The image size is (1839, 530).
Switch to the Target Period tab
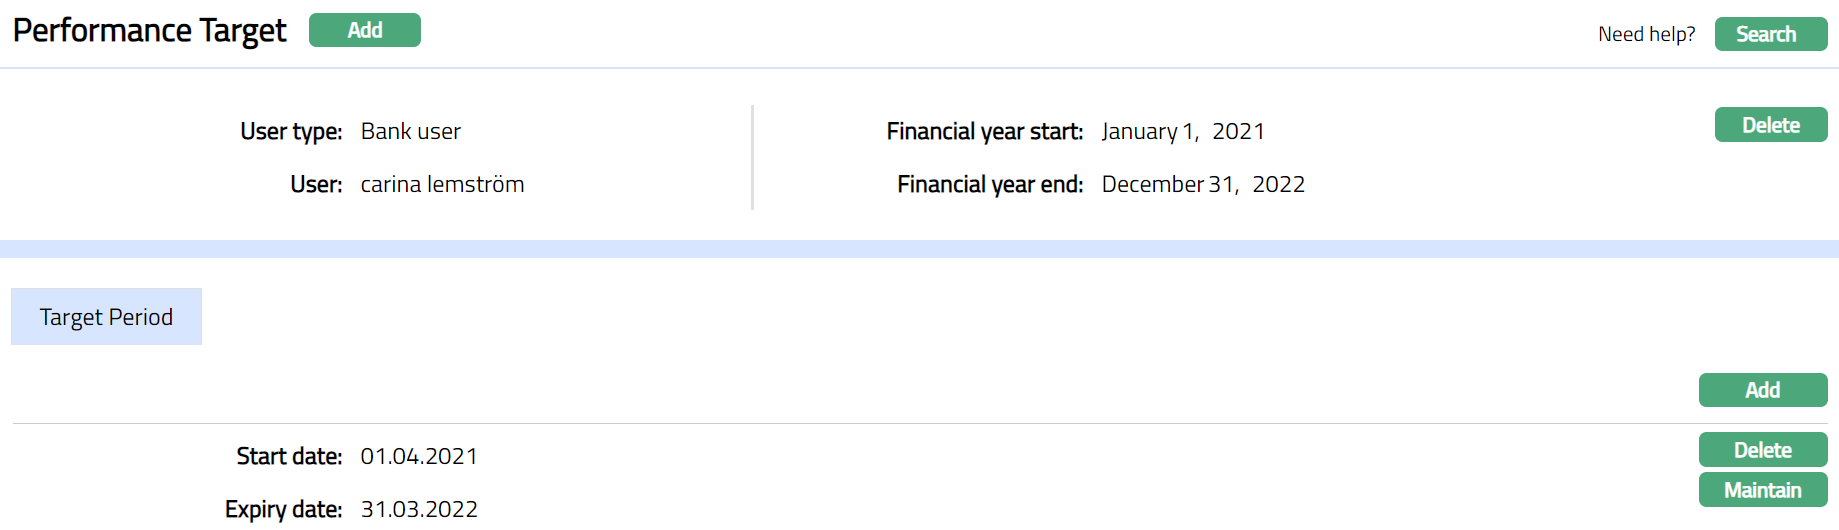(106, 317)
